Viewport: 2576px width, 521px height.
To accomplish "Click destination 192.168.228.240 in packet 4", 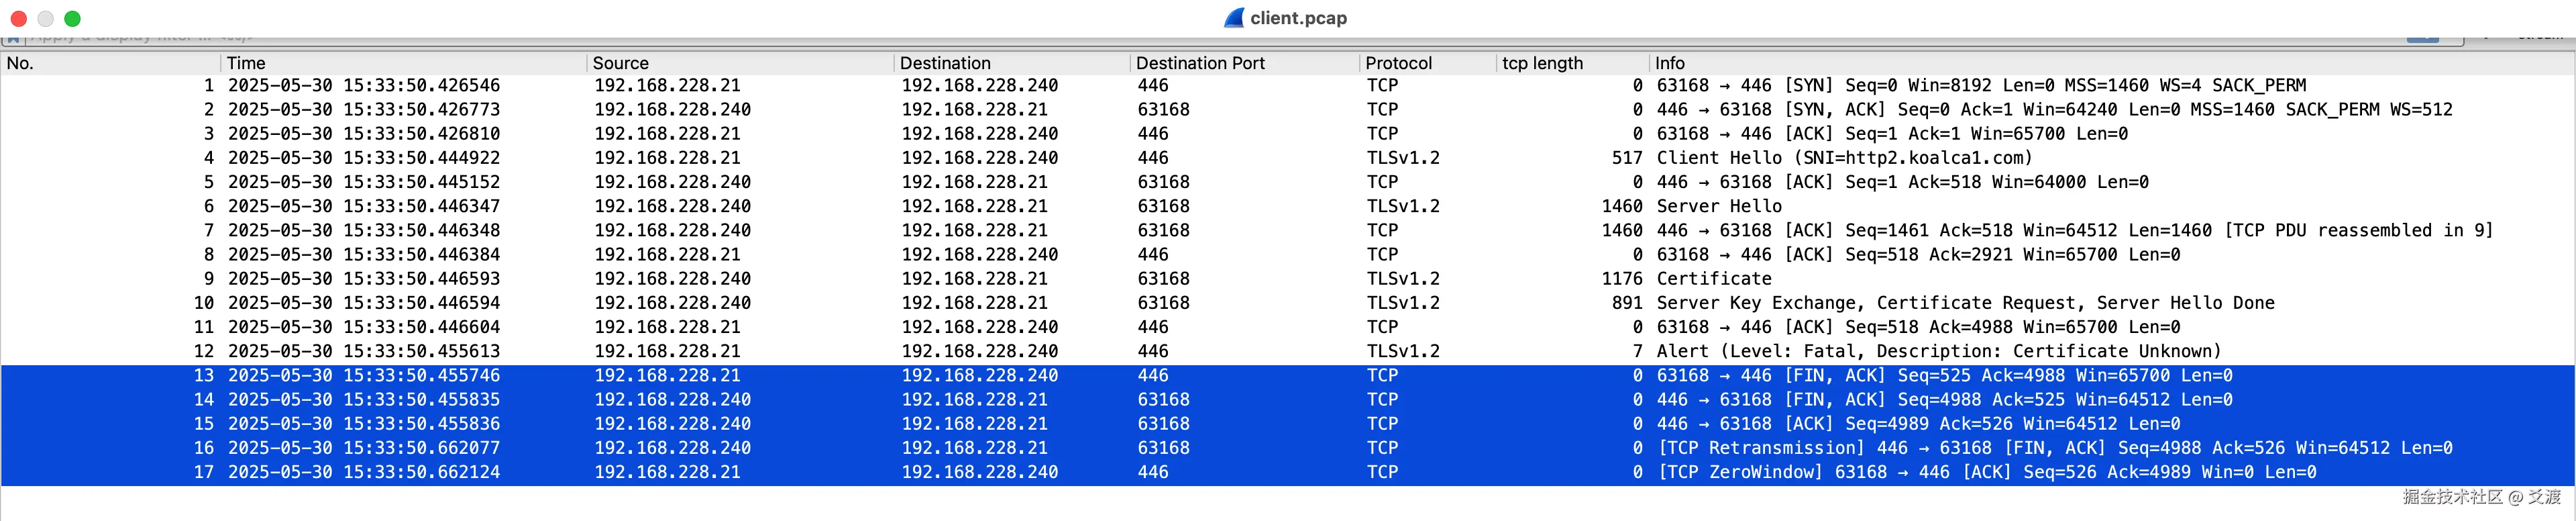I will 979,158.
